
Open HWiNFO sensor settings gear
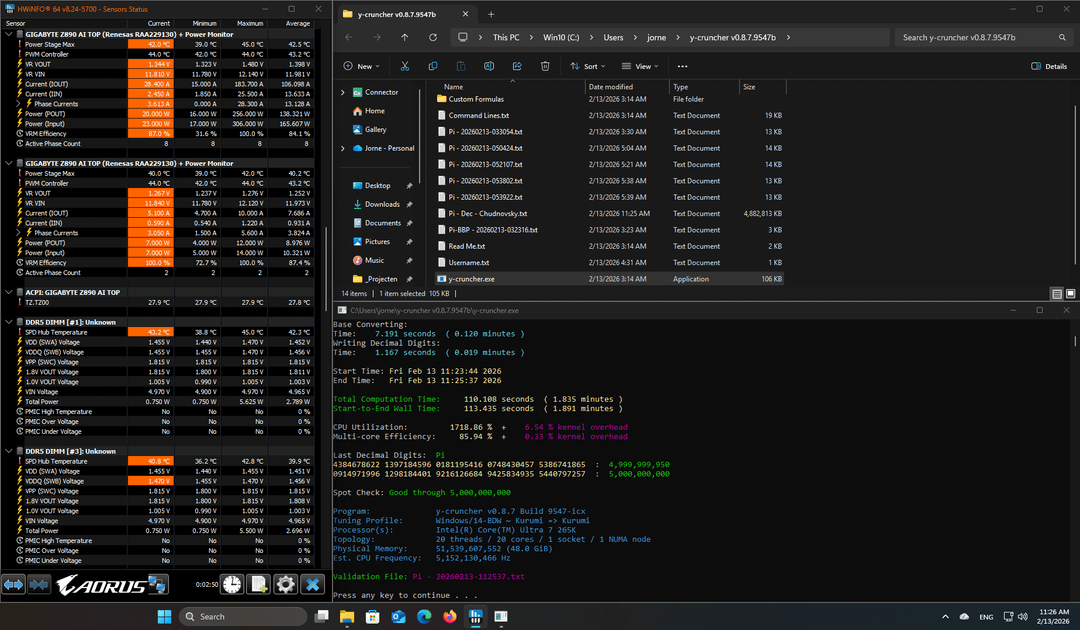point(286,584)
